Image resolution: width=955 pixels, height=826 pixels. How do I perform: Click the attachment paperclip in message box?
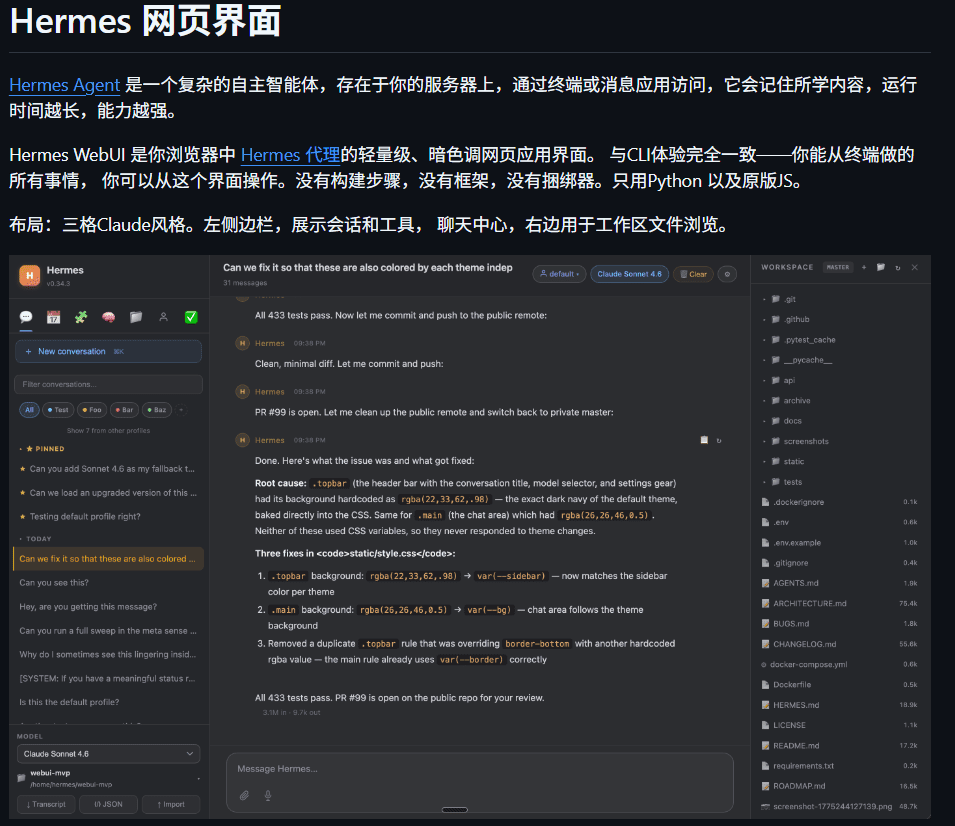click(x=243, y=795)
